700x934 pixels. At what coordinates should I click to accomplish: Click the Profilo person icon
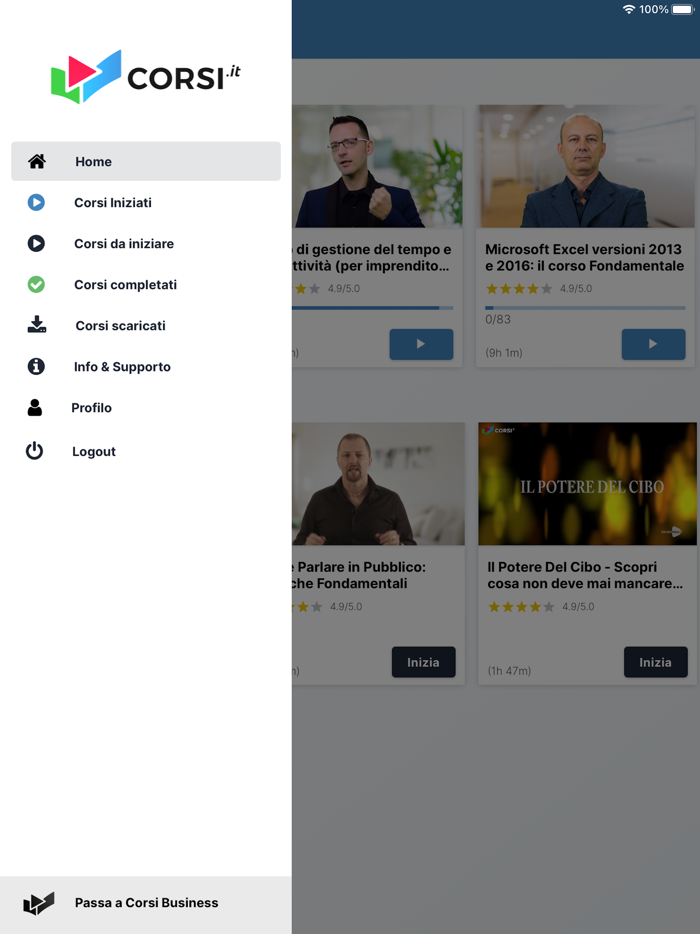35,407
